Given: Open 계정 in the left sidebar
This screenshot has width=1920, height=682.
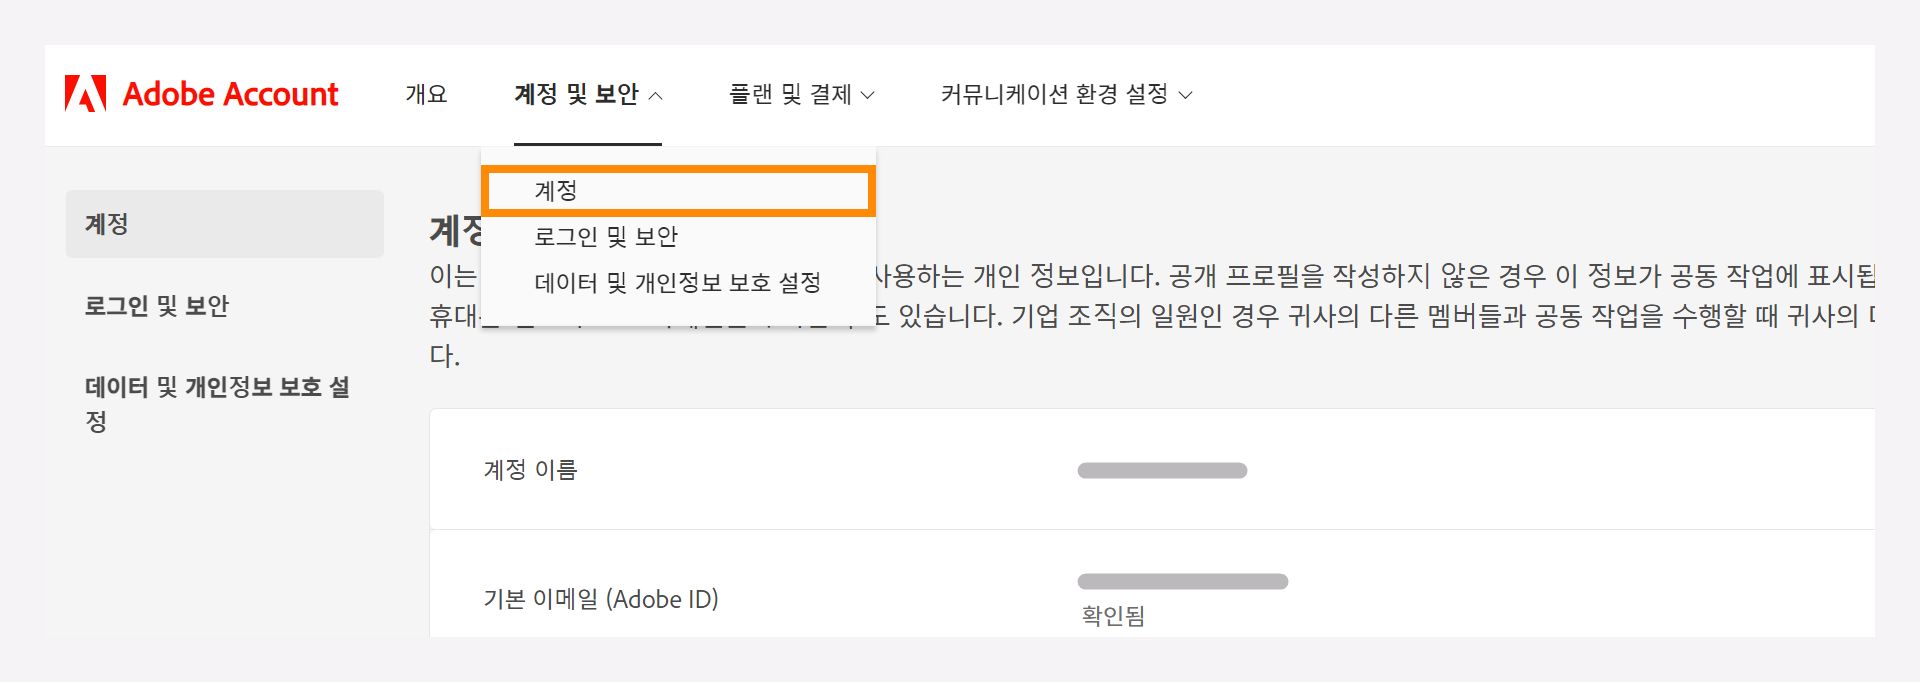Looking at the screenshot, I should coord(106,224).
